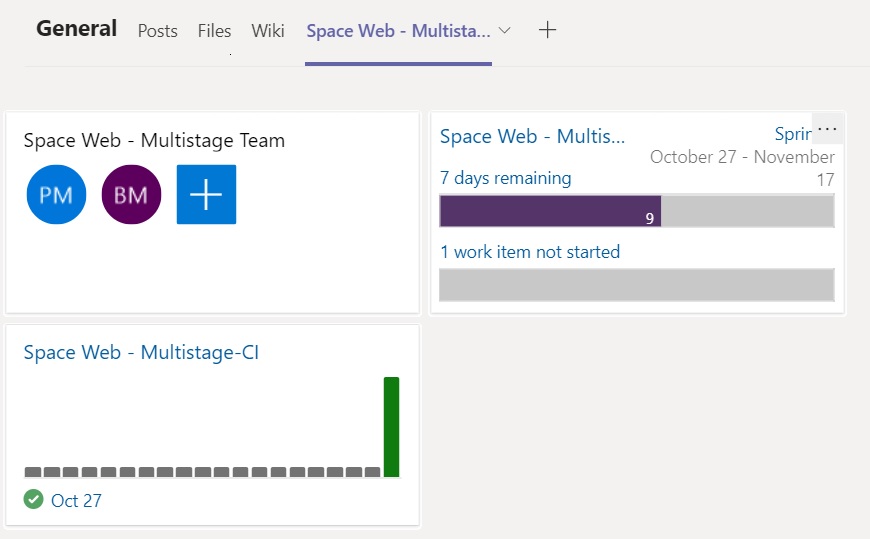870x539 pixels.
Task: Click the purple sprint burndown progress bar
Action: point(550,211)
